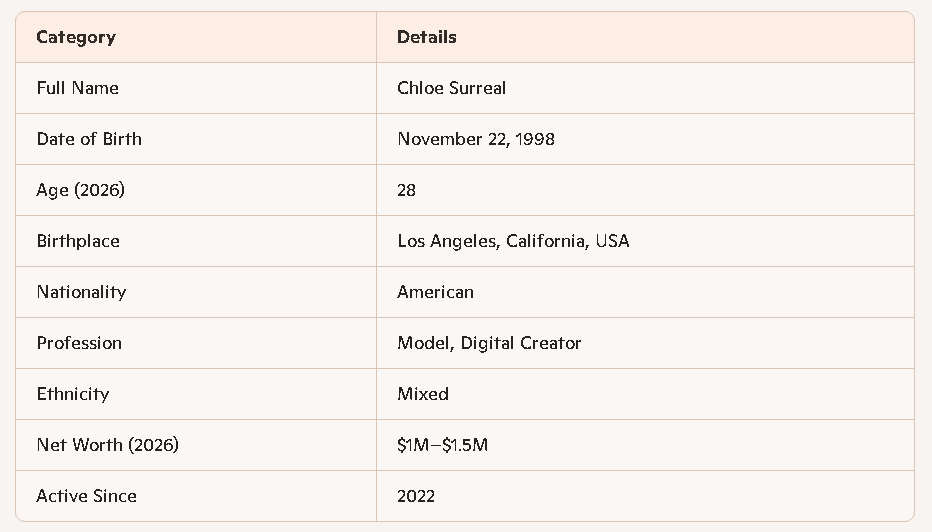This screenshot has height=532, width=932.
Task: Click the Details column header
Action: (427, 37)
